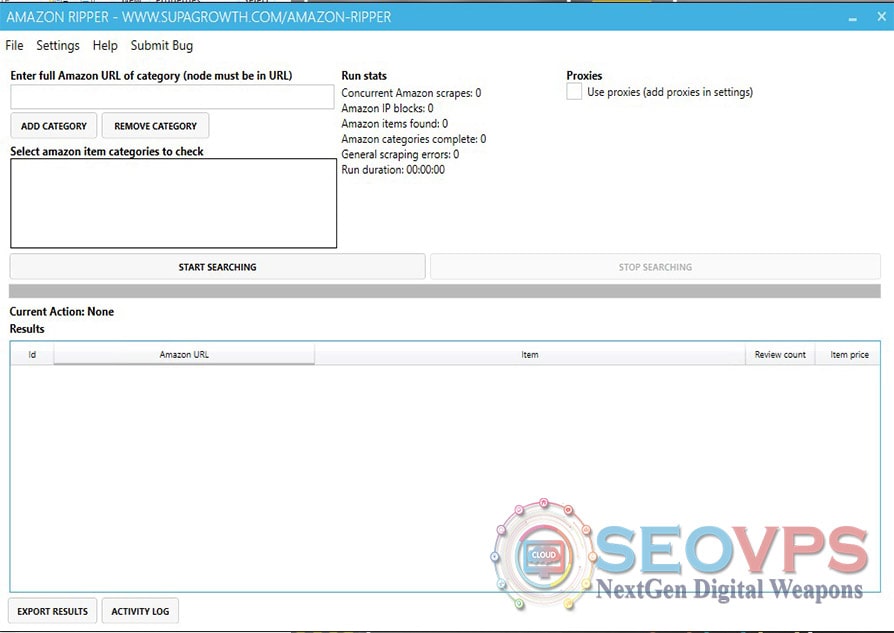Sort results by the Id column header
The width and height of the screenshot is (894, 633).
click(32, 355)
